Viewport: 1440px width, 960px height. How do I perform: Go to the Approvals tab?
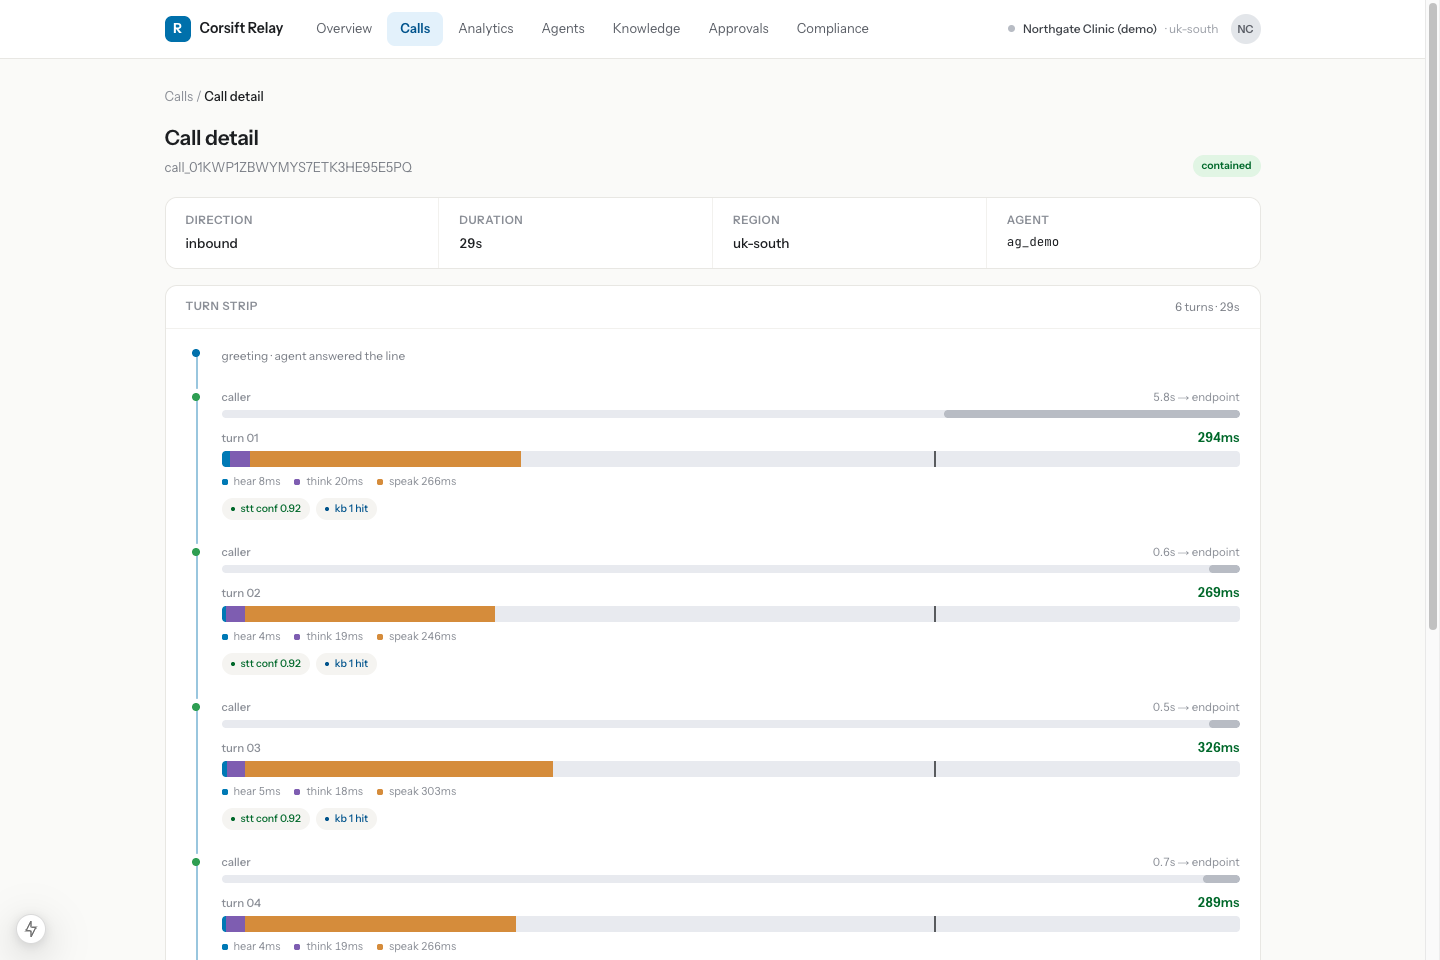coord(739,29)
